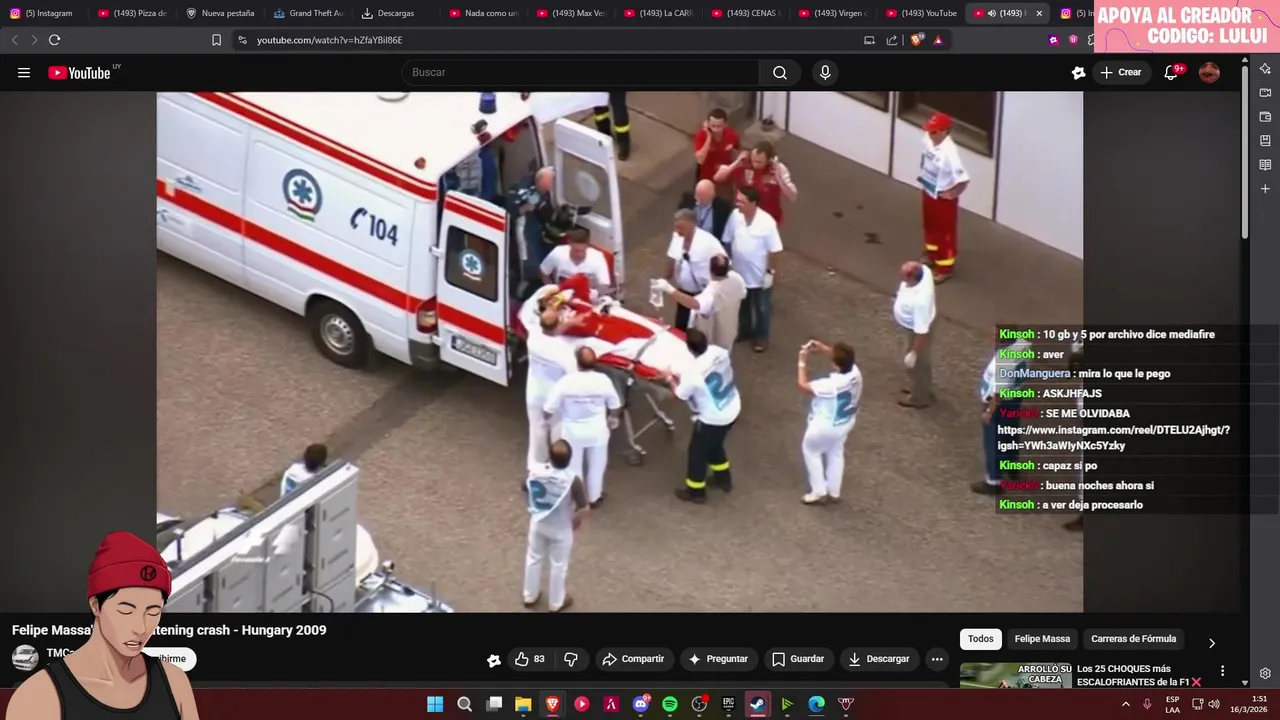Click the remix icon left of the like button
This screenshot has height=720, width=1280.
(494, 659)
